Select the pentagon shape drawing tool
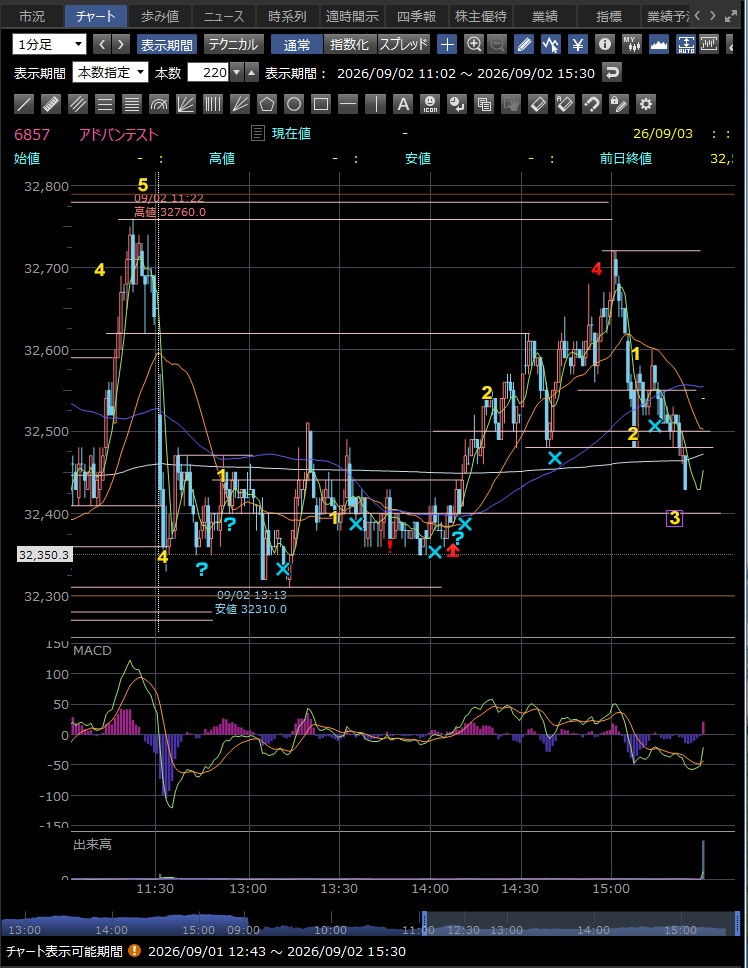The image size is (748, 968). coord(267,104)
